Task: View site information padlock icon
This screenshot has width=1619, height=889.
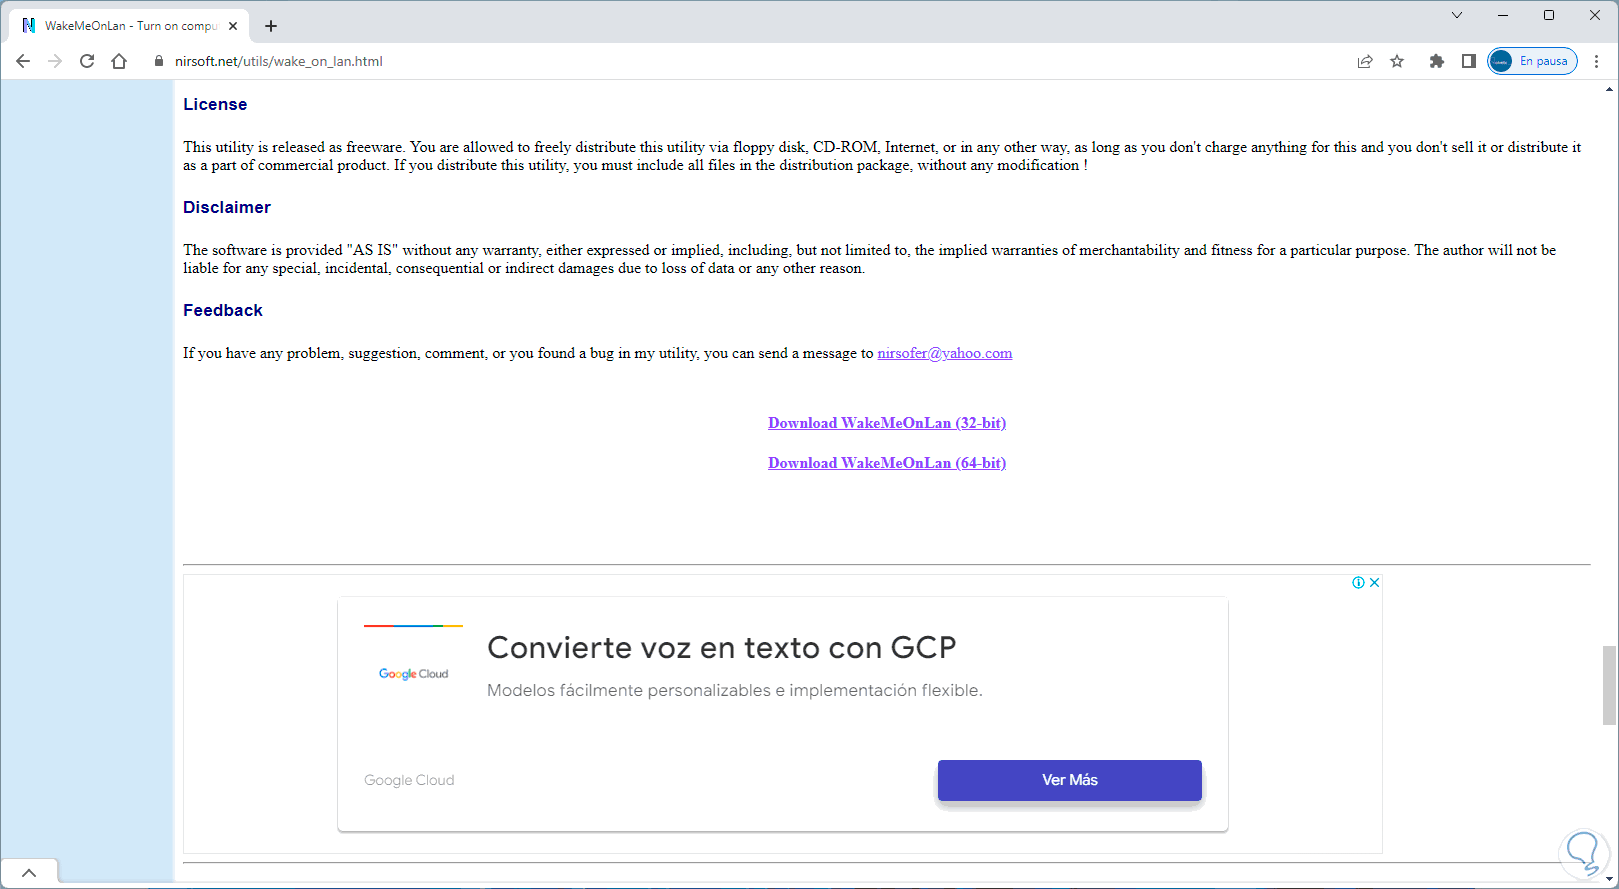Action: click(158, 61)
